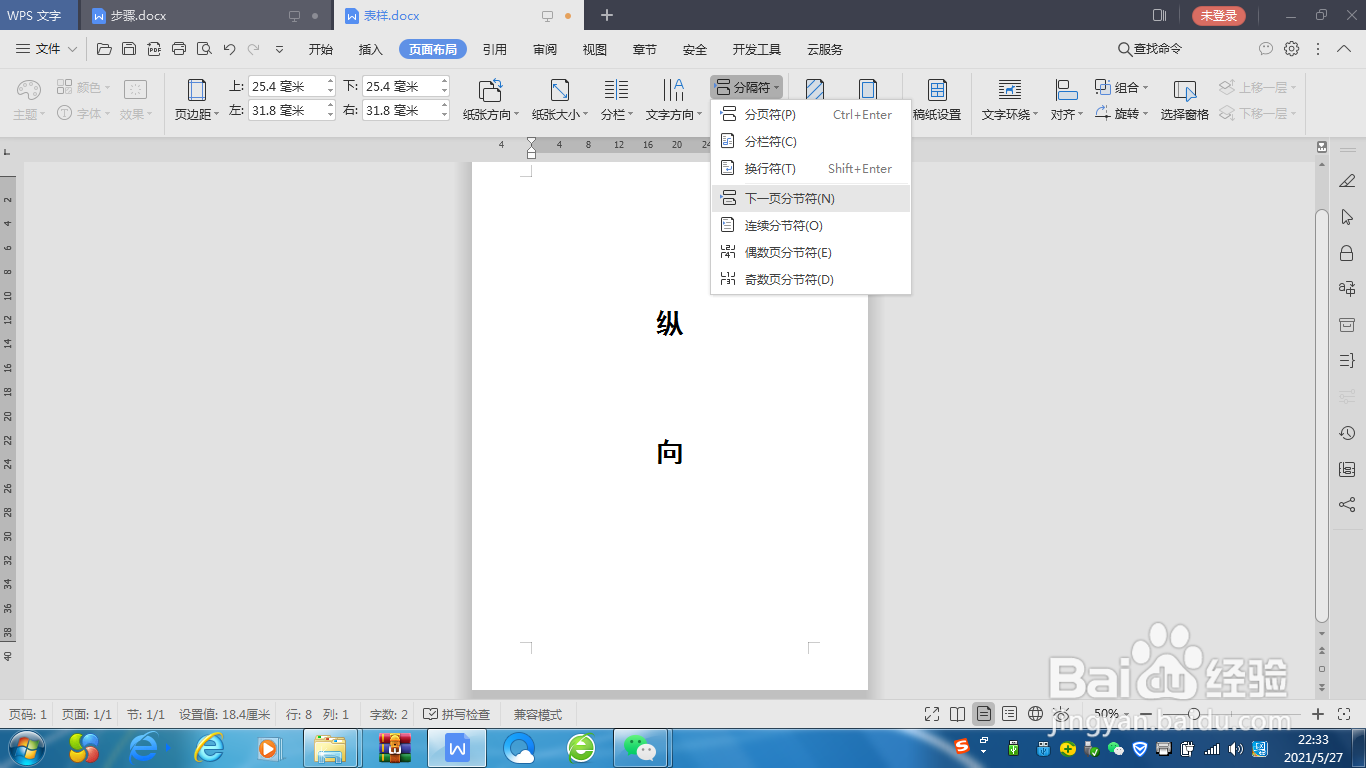This screenshot has width=1366, height=768.
Task: Click the Undo arrow icon
Action: pyautogui.click(x=229, y=49)
